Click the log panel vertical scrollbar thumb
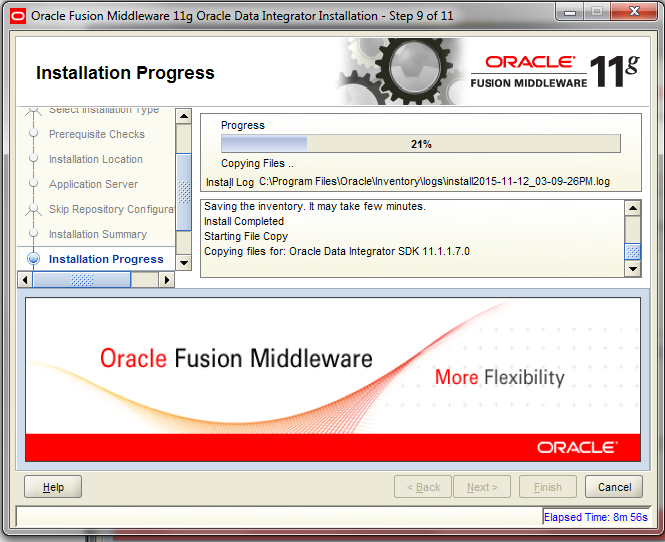Viewport: 665px width, 542px height. point(633,252)
